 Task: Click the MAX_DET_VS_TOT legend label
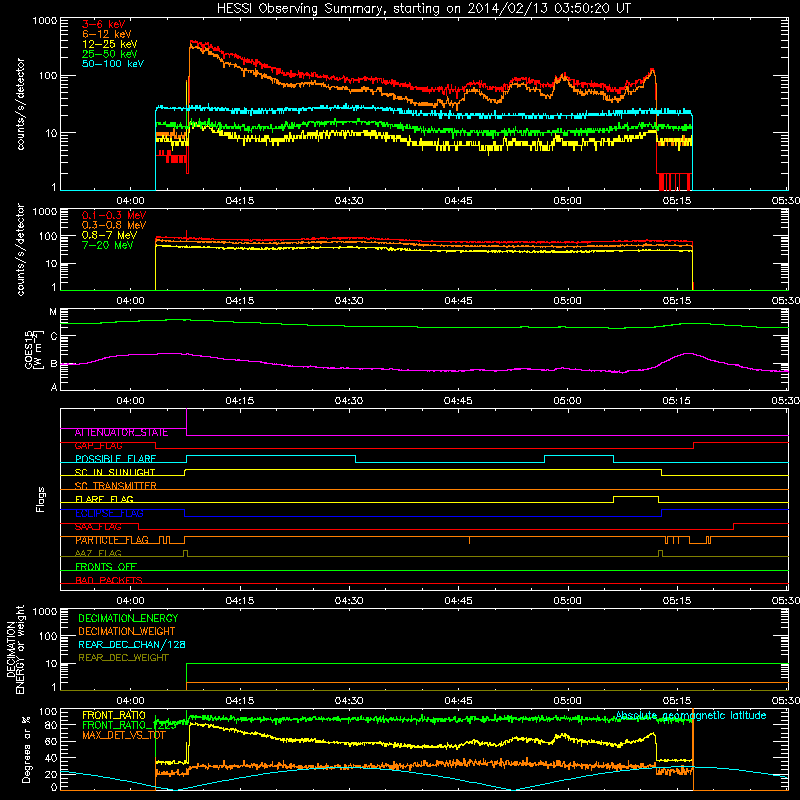coord(124,735)
